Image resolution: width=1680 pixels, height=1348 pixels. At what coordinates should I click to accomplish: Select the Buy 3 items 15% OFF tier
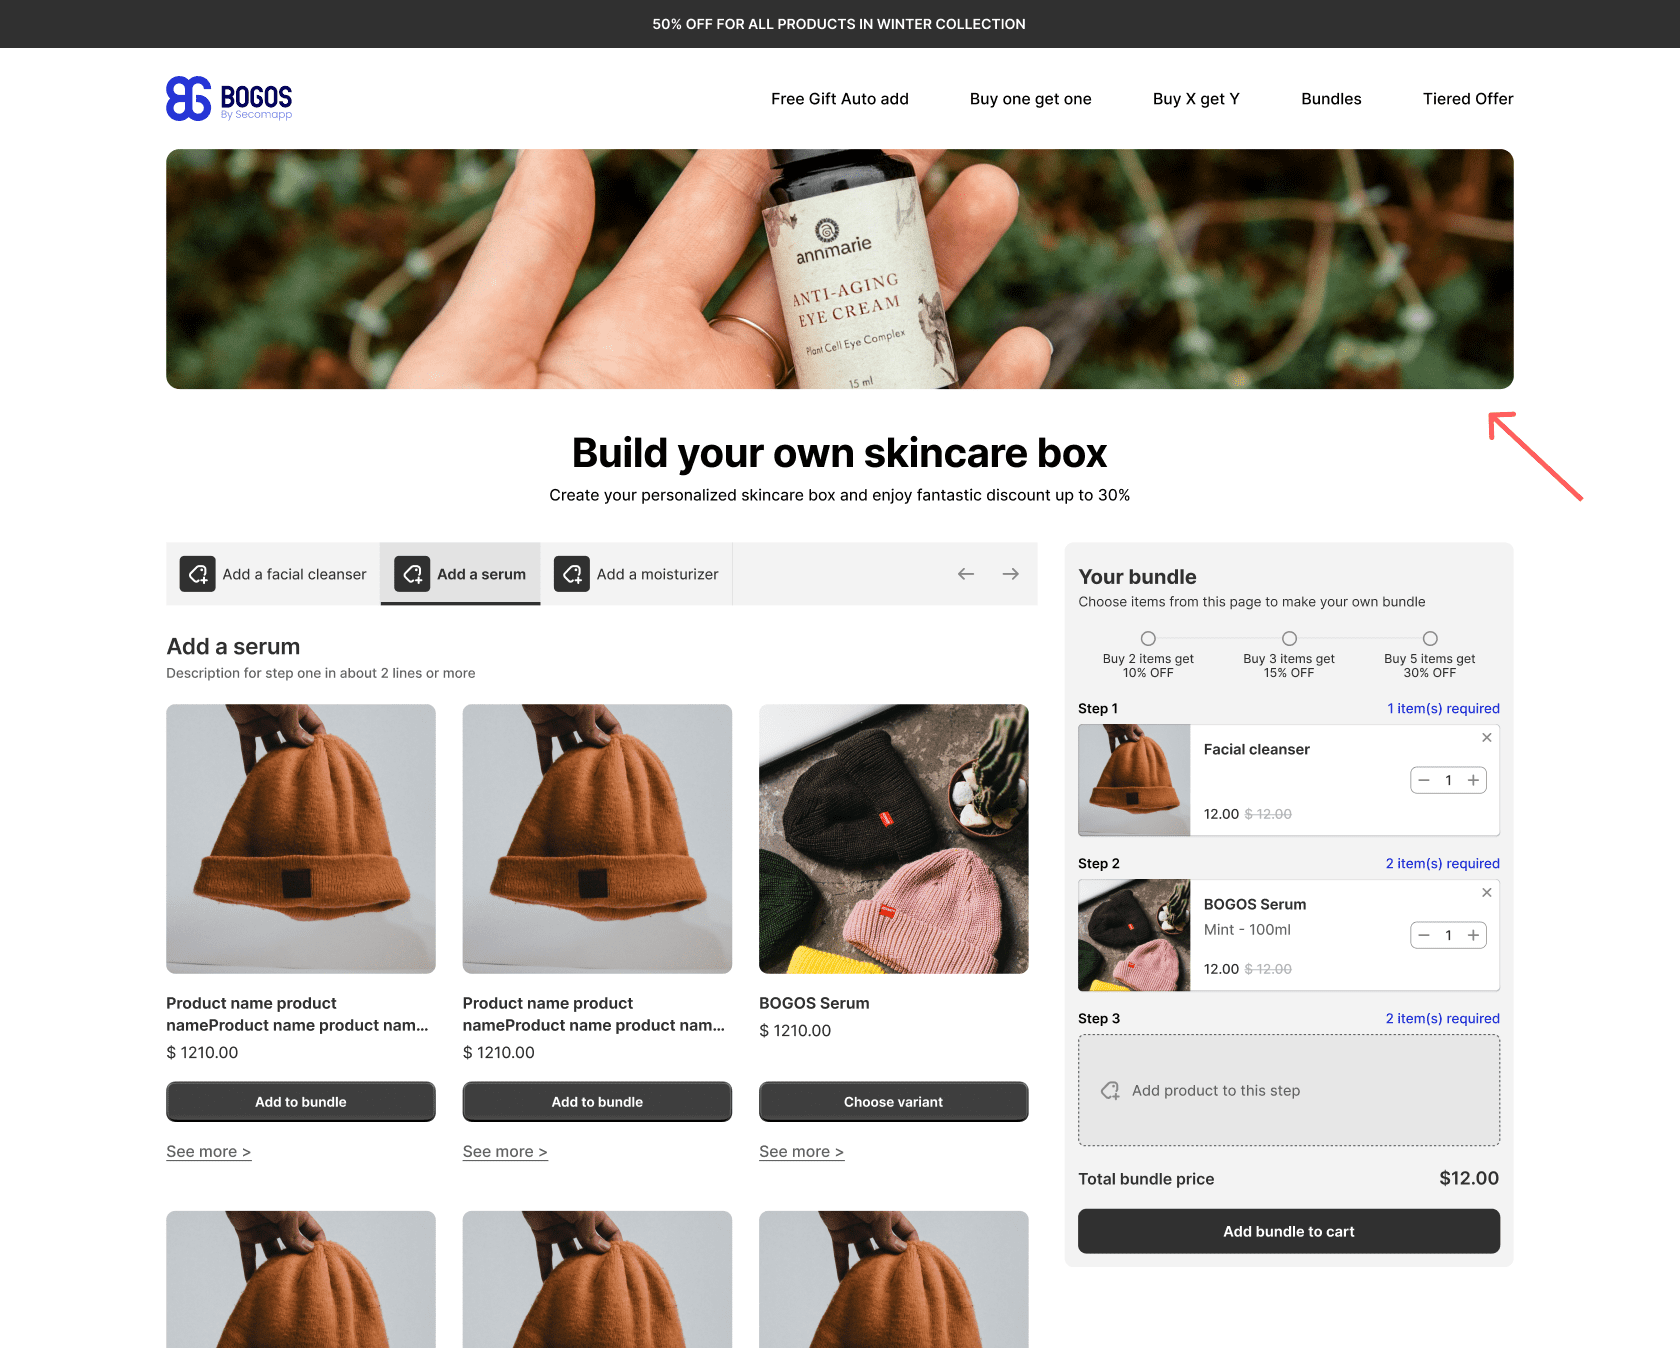(x=1289, y=639)
